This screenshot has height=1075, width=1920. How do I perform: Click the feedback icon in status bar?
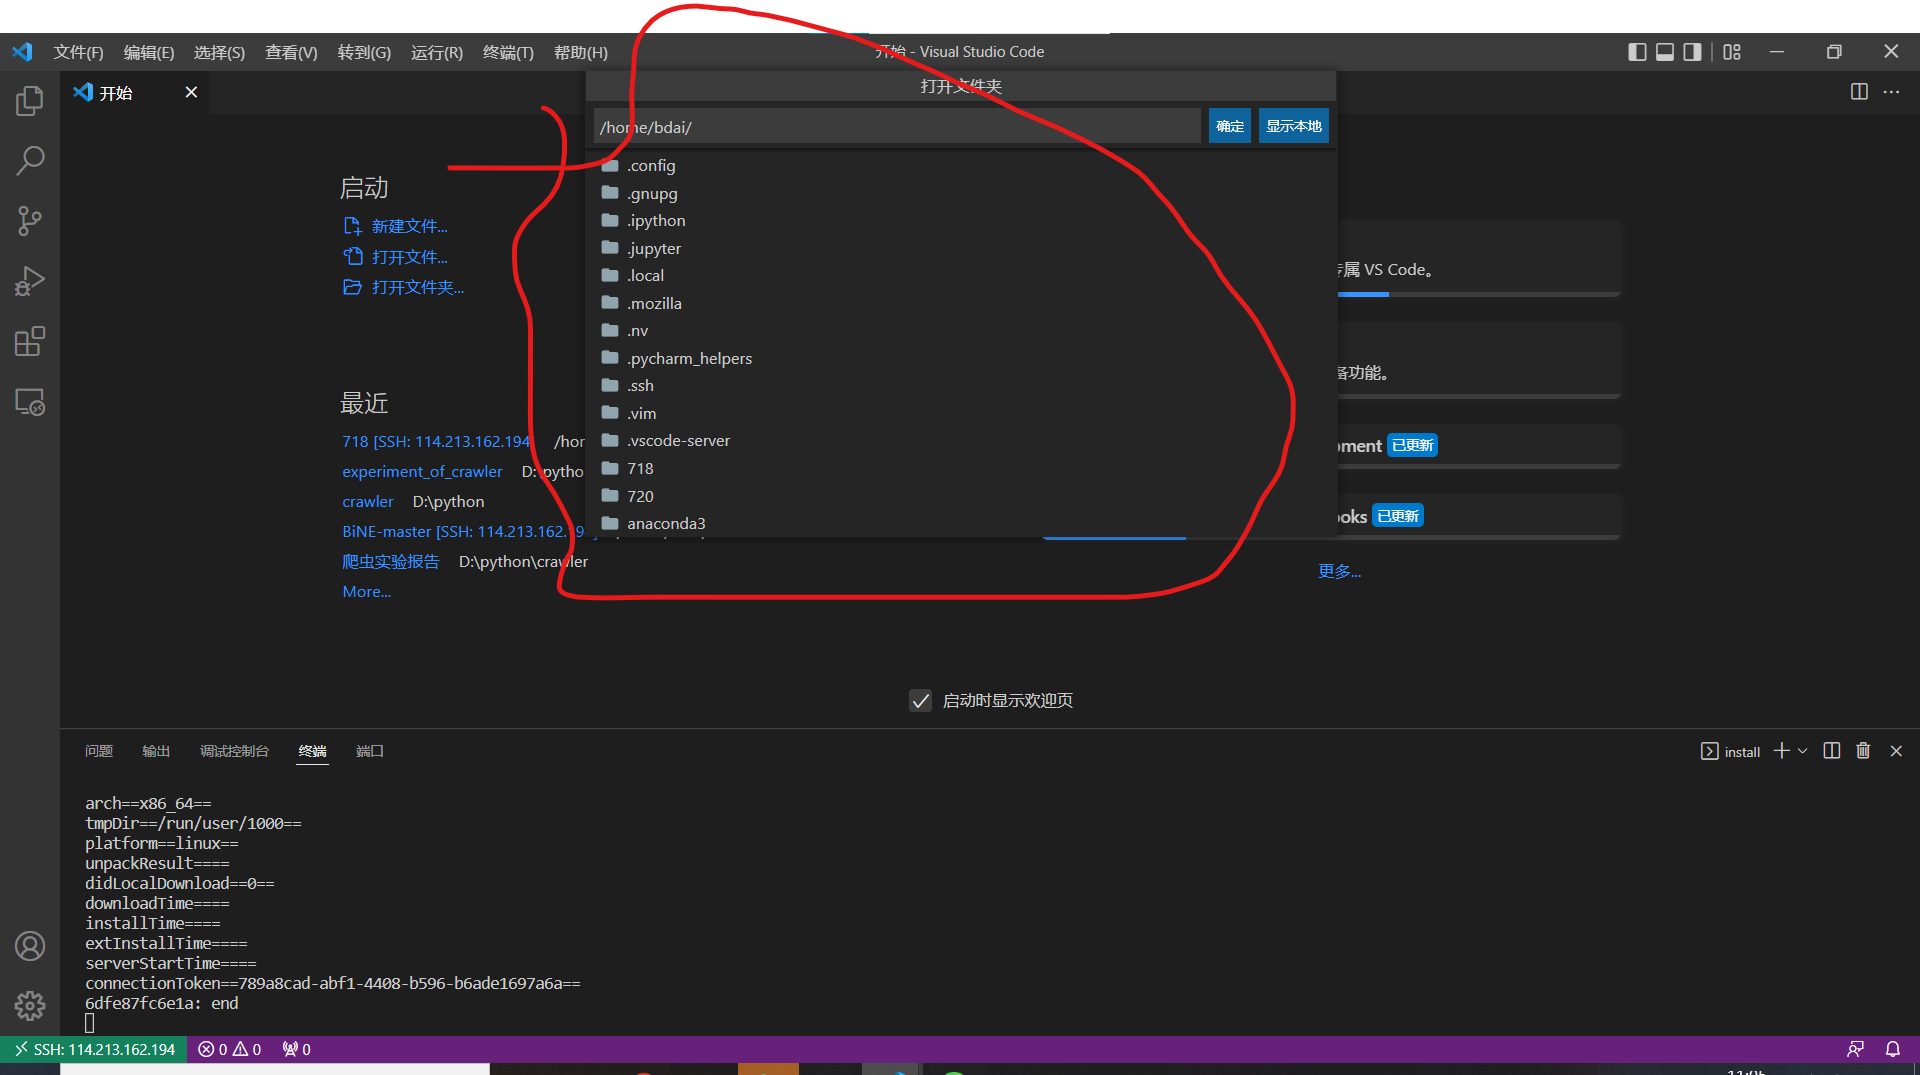pyautogui.click(x=1855, y=1049)
